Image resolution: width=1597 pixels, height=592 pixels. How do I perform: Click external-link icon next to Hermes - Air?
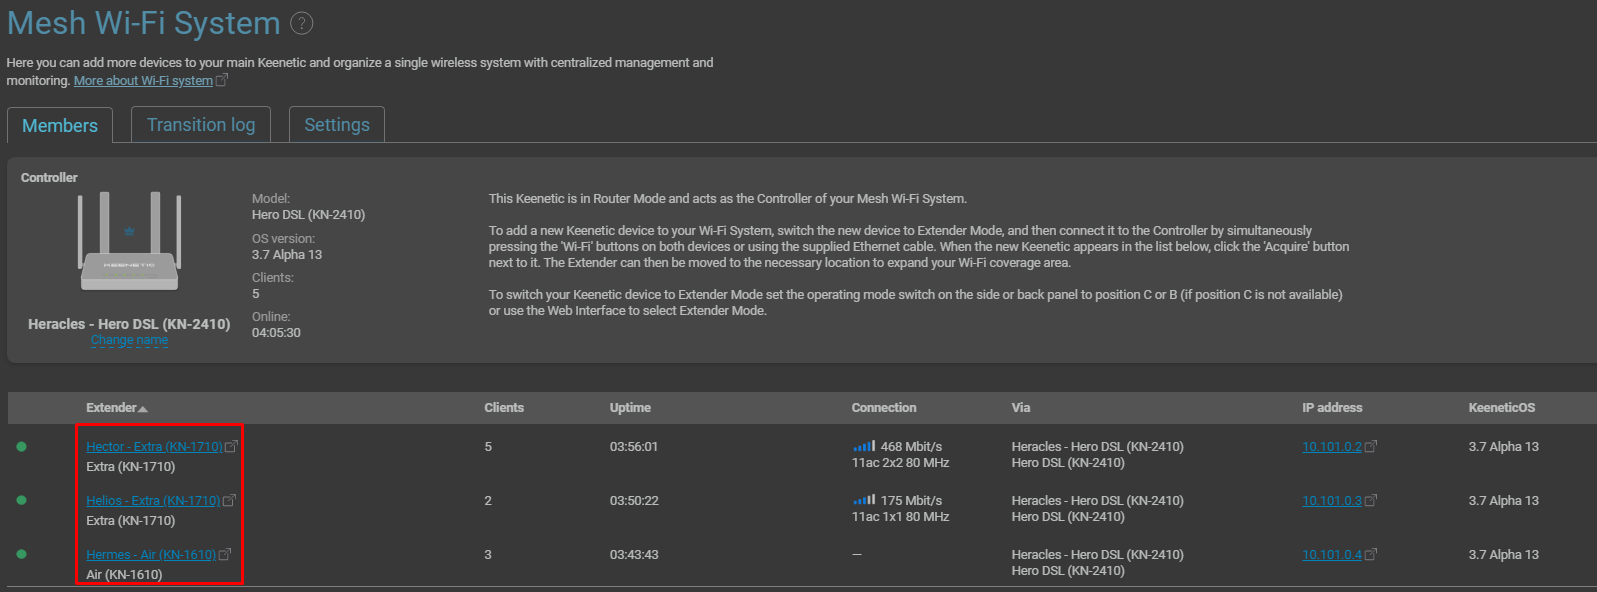pos(225,555)
